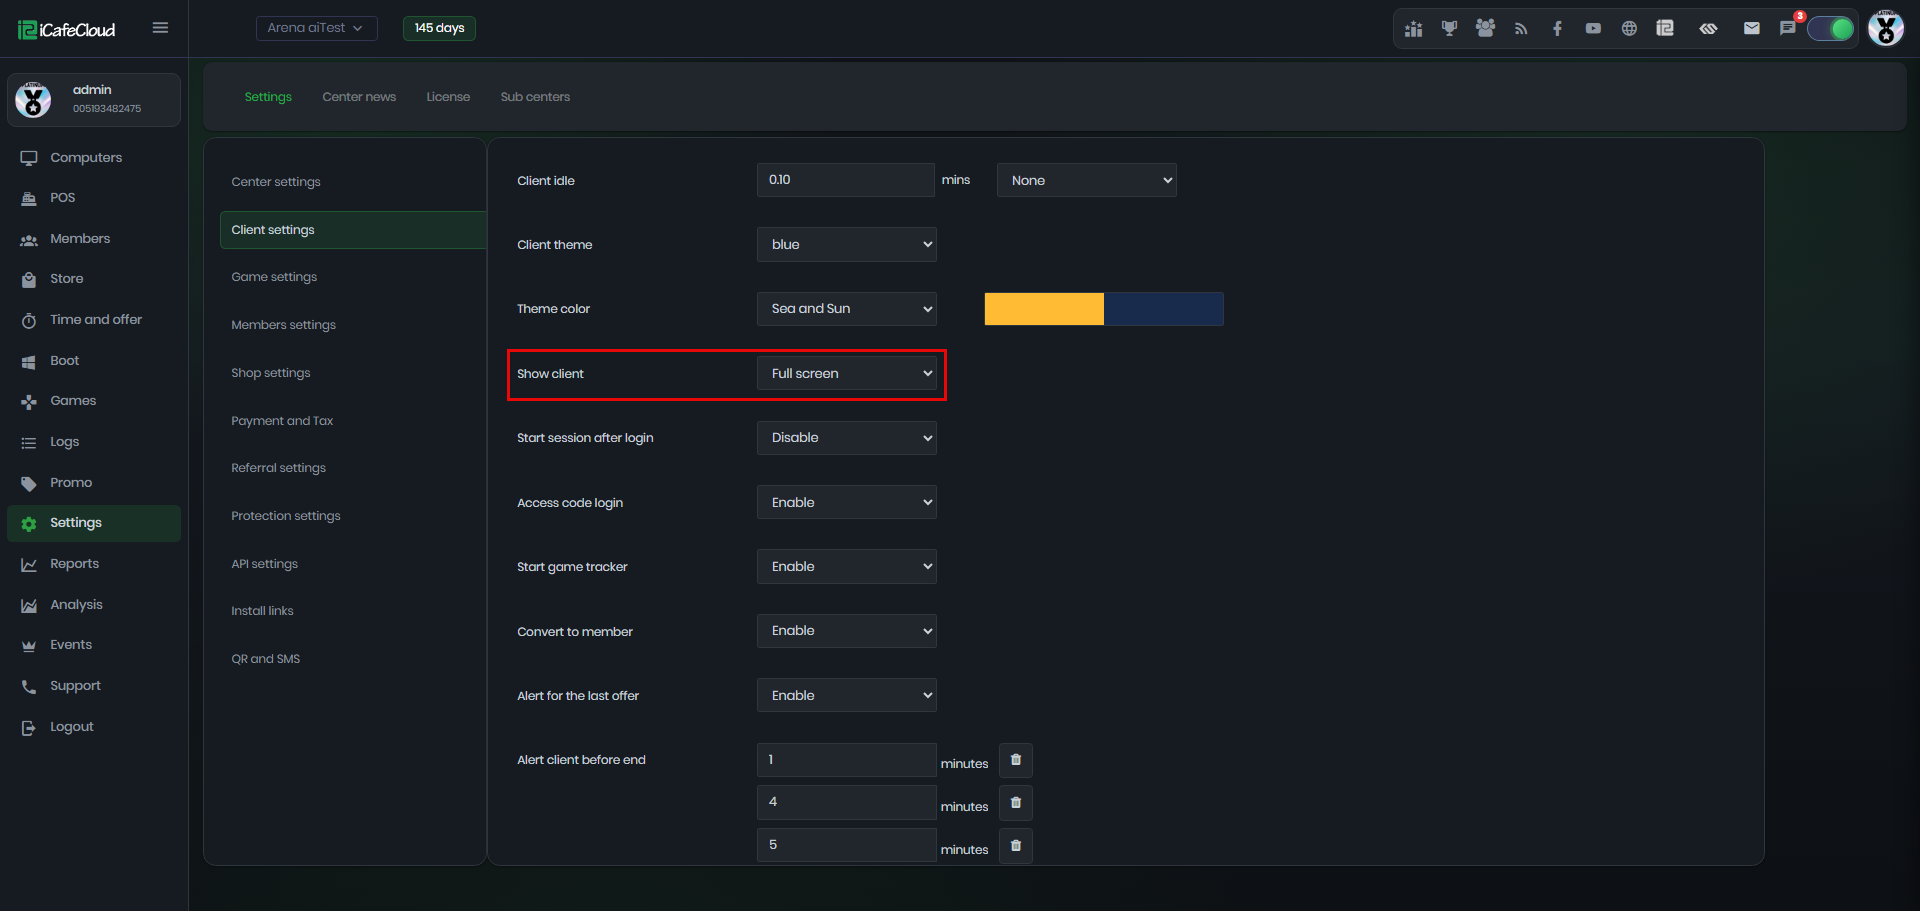Image resolution: width=1920 pixels, height=911 pixels.
Task: Open Logs in the sidebar
Action: tap(94, 442)
